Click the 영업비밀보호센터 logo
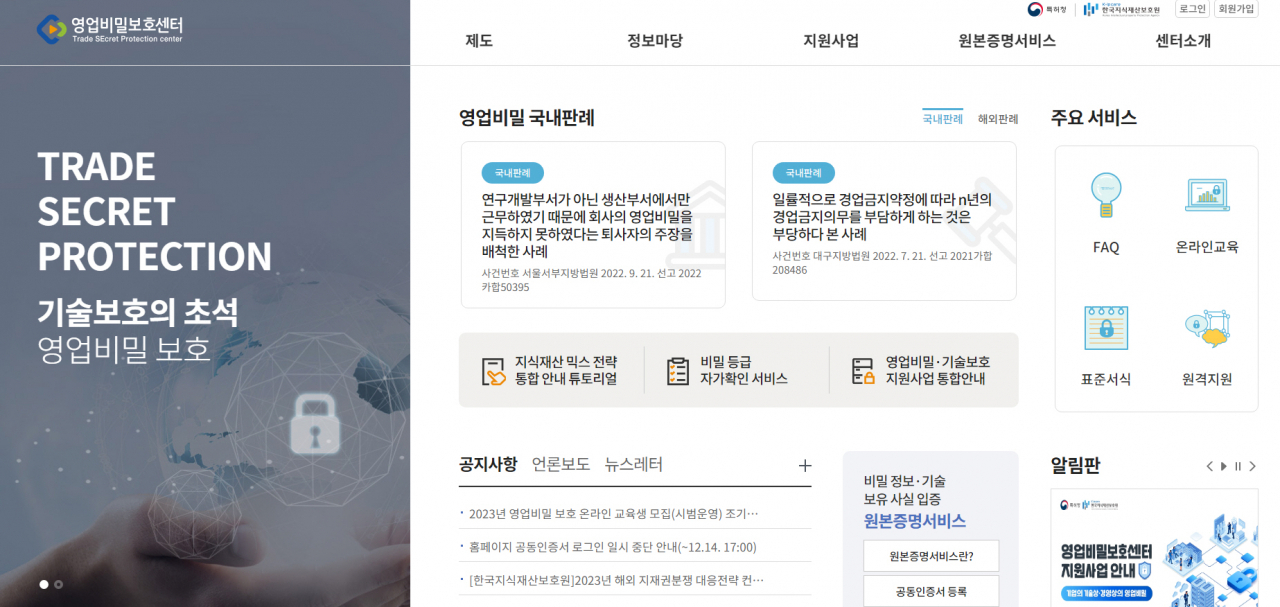Viewport: 1280px width, 607px height. pyautogui.click(x=110, y=29)
